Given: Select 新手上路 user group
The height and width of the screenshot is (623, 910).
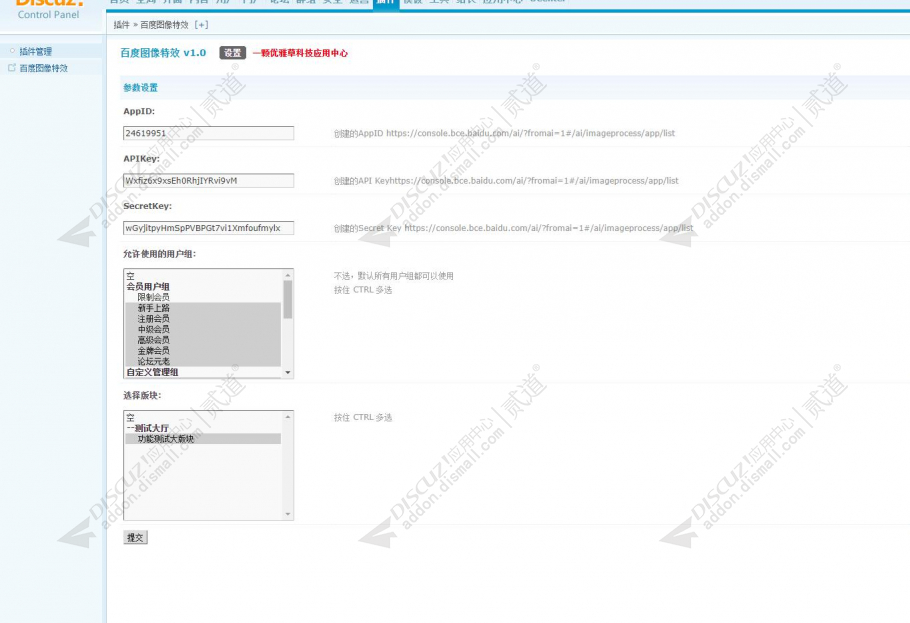Looking at the screenshot, I should (x=203, y=308).
